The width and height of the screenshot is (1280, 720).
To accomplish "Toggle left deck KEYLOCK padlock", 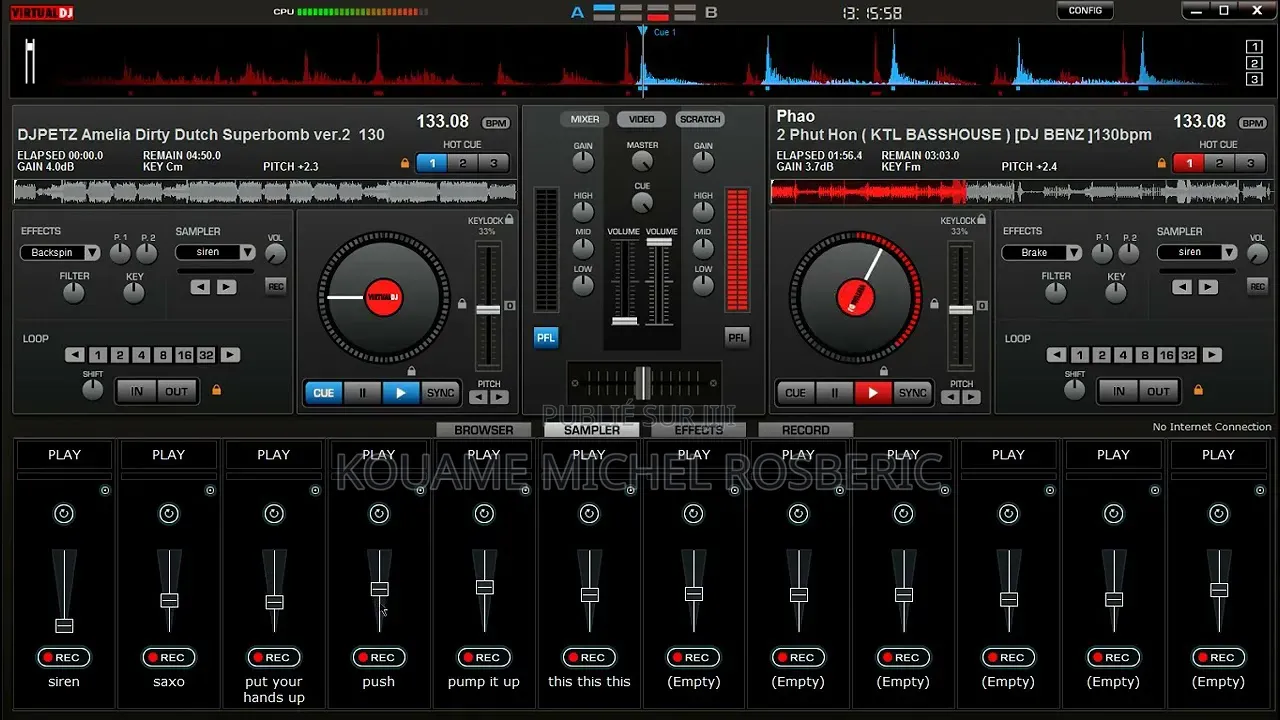I will (509, 219).
